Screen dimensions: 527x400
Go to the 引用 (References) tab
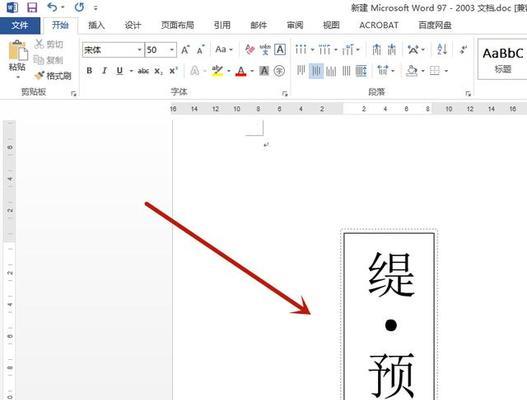tap(222, 25)
